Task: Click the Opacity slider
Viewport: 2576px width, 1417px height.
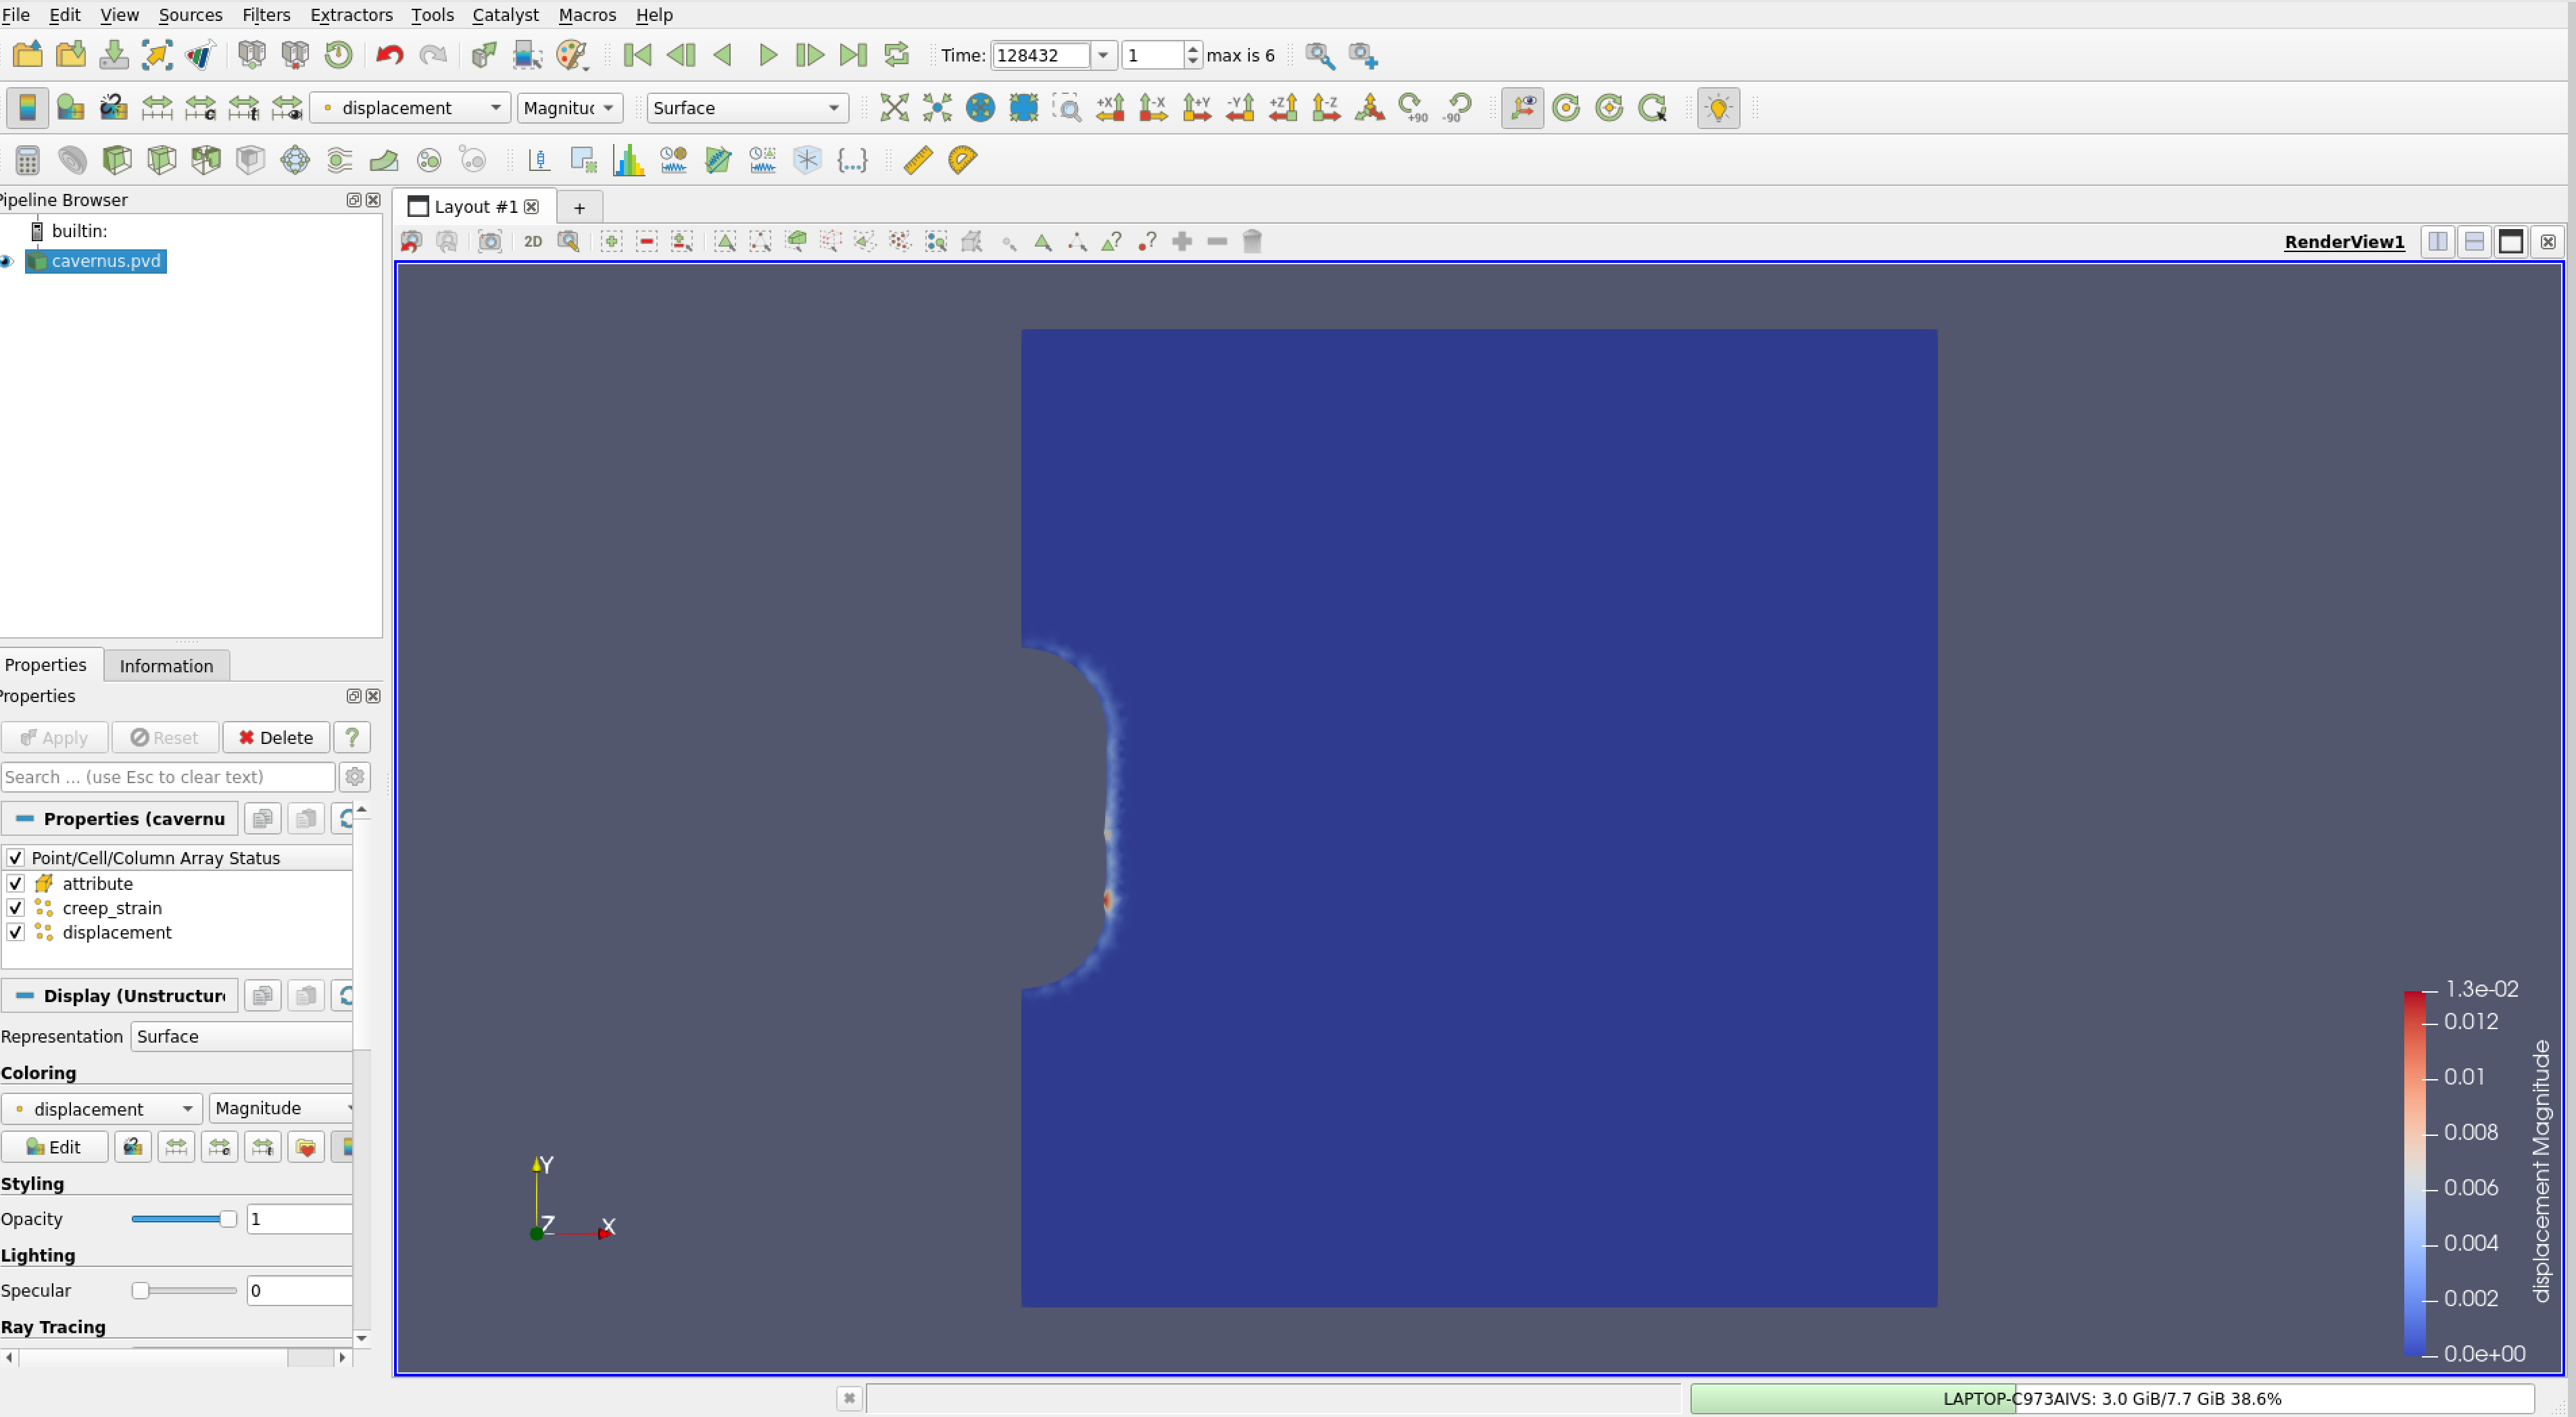Action: [x=184, y=1218]
